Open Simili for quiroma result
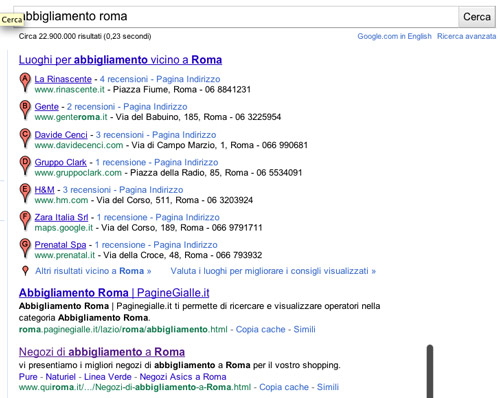This screenshot has width=500, height=398. pos(328,387)
